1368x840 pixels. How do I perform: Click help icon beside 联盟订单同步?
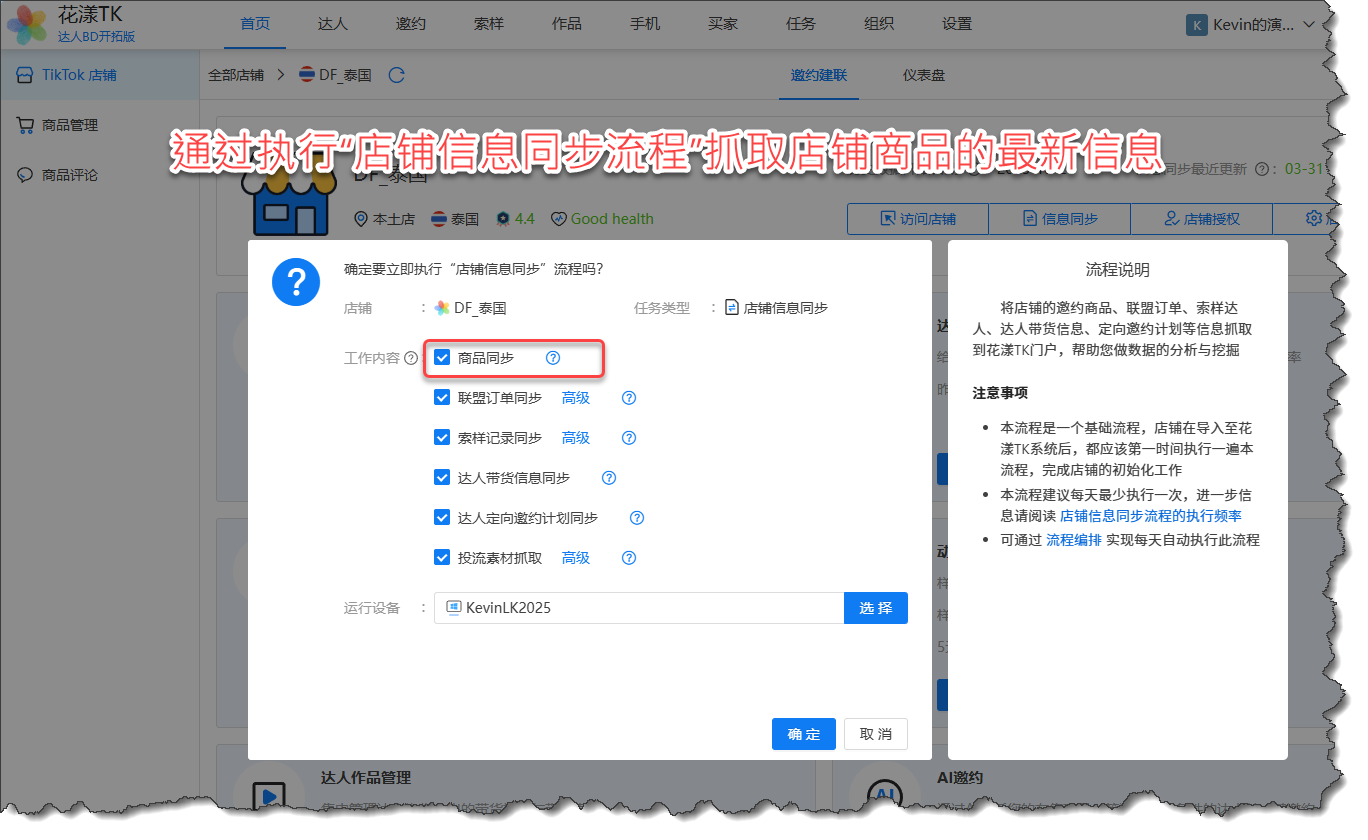coord(629,398)
